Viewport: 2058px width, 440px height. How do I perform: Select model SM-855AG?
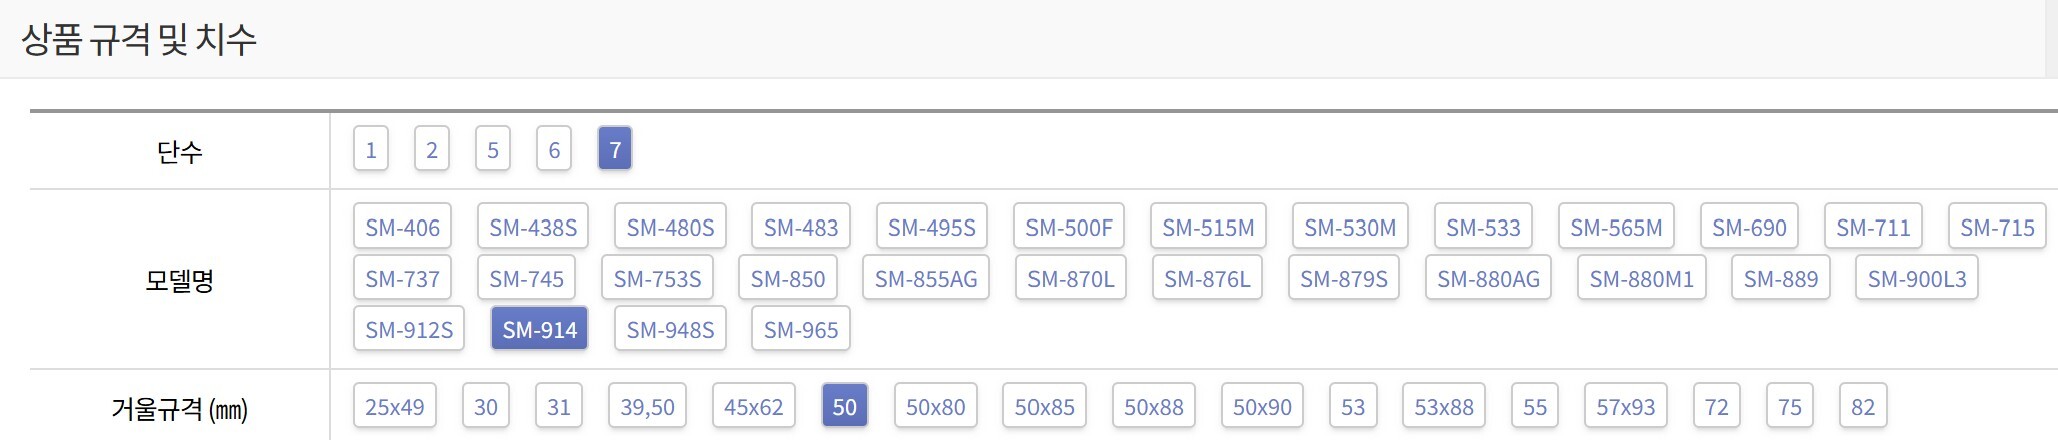pyautogui.click(x=926, y=278)
